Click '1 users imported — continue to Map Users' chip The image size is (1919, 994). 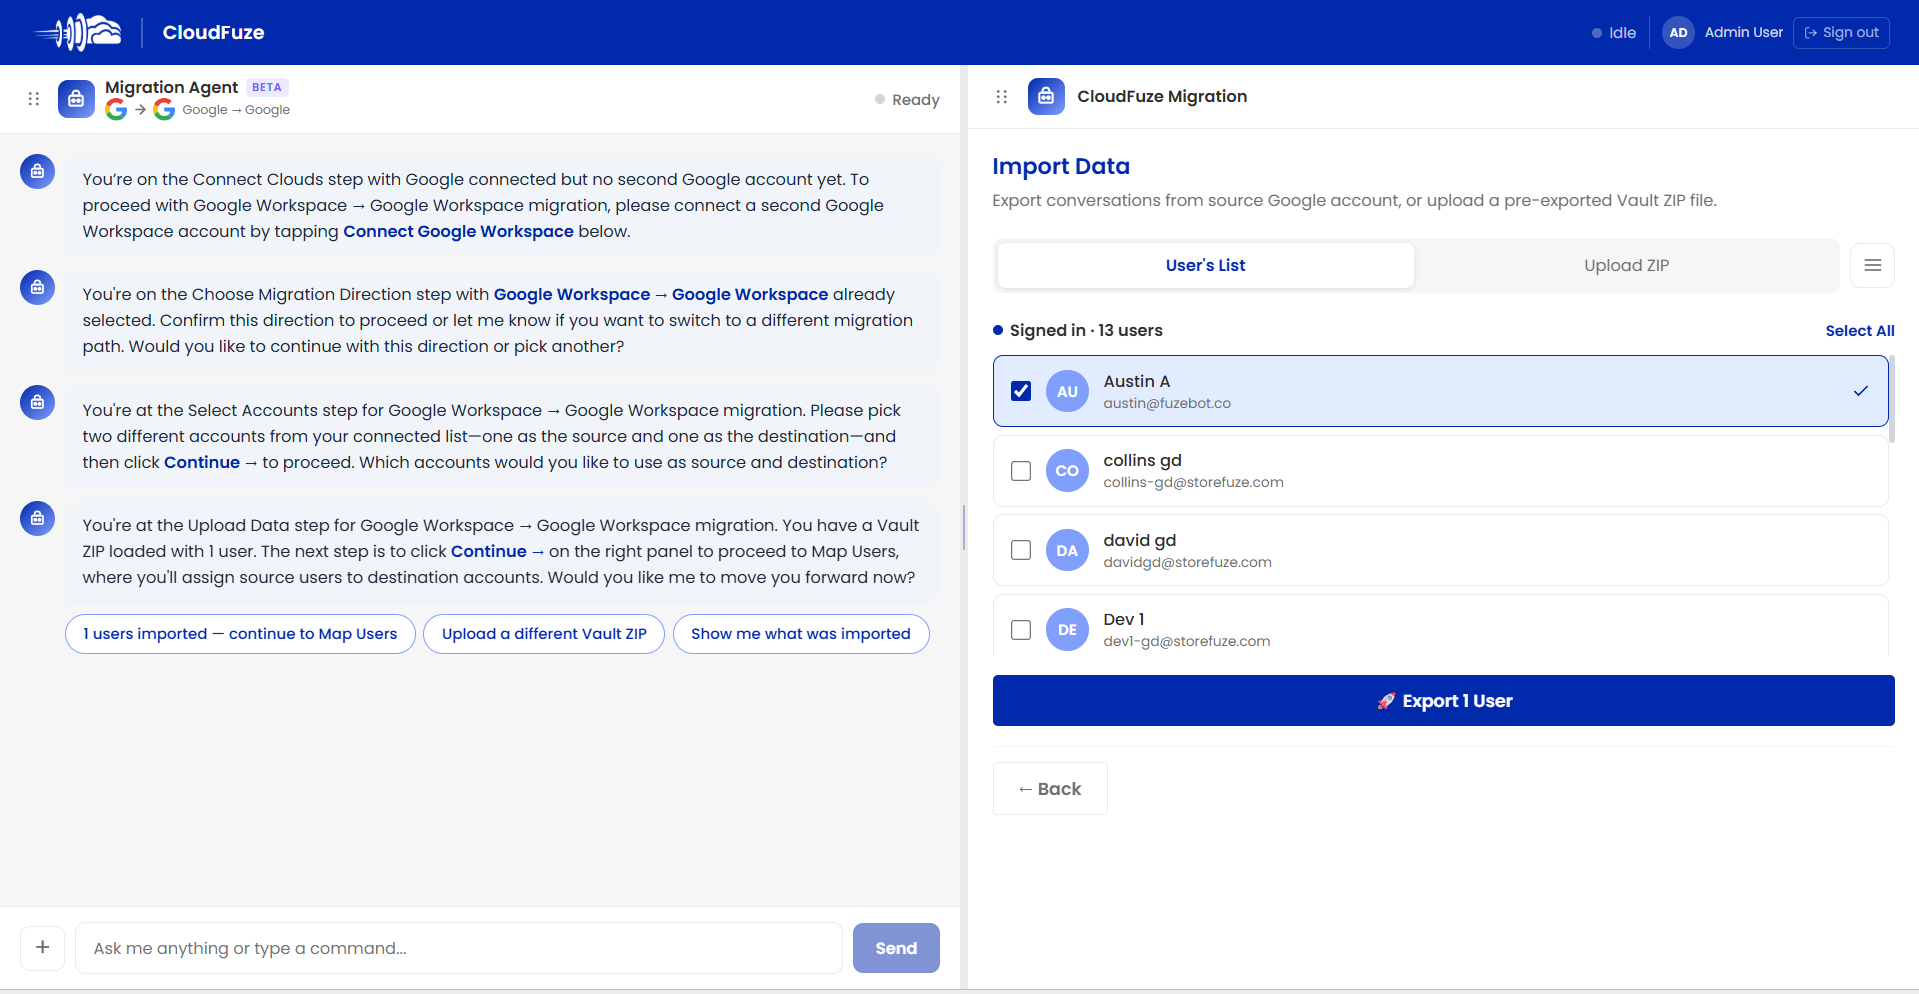click(x=240, y=634)
